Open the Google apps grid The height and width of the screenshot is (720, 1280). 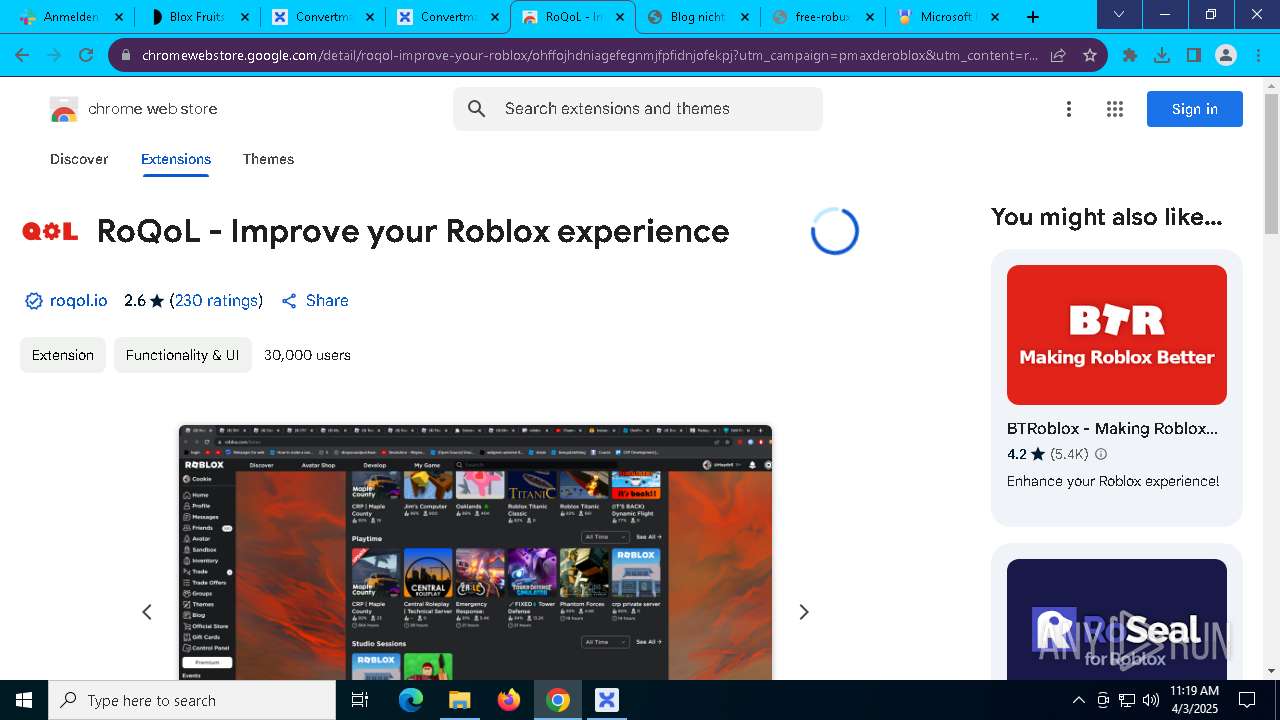[x=1115, y=109]
